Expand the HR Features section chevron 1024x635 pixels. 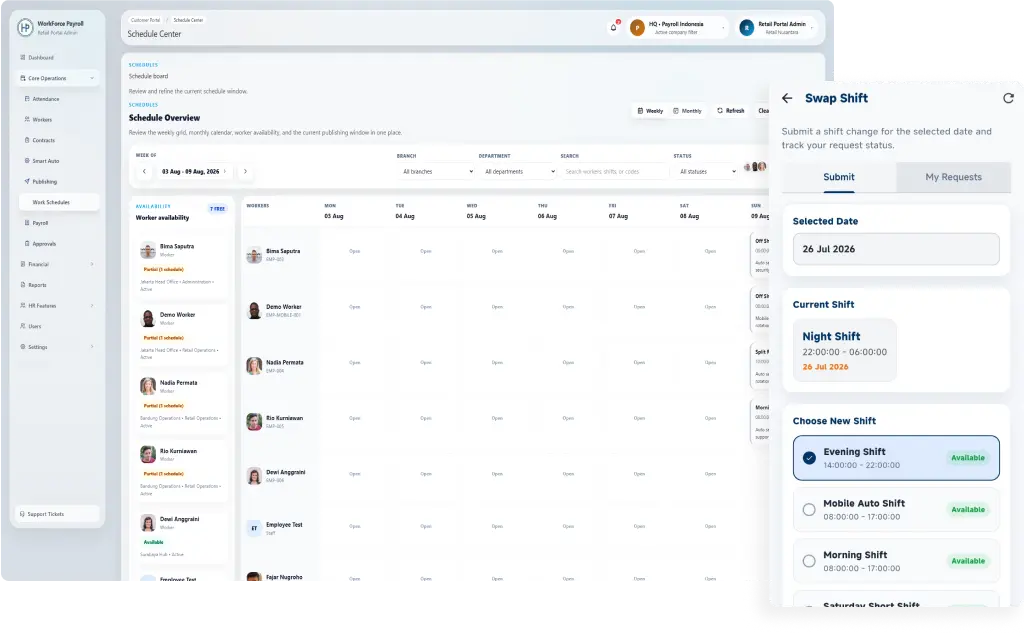point(92,306)
